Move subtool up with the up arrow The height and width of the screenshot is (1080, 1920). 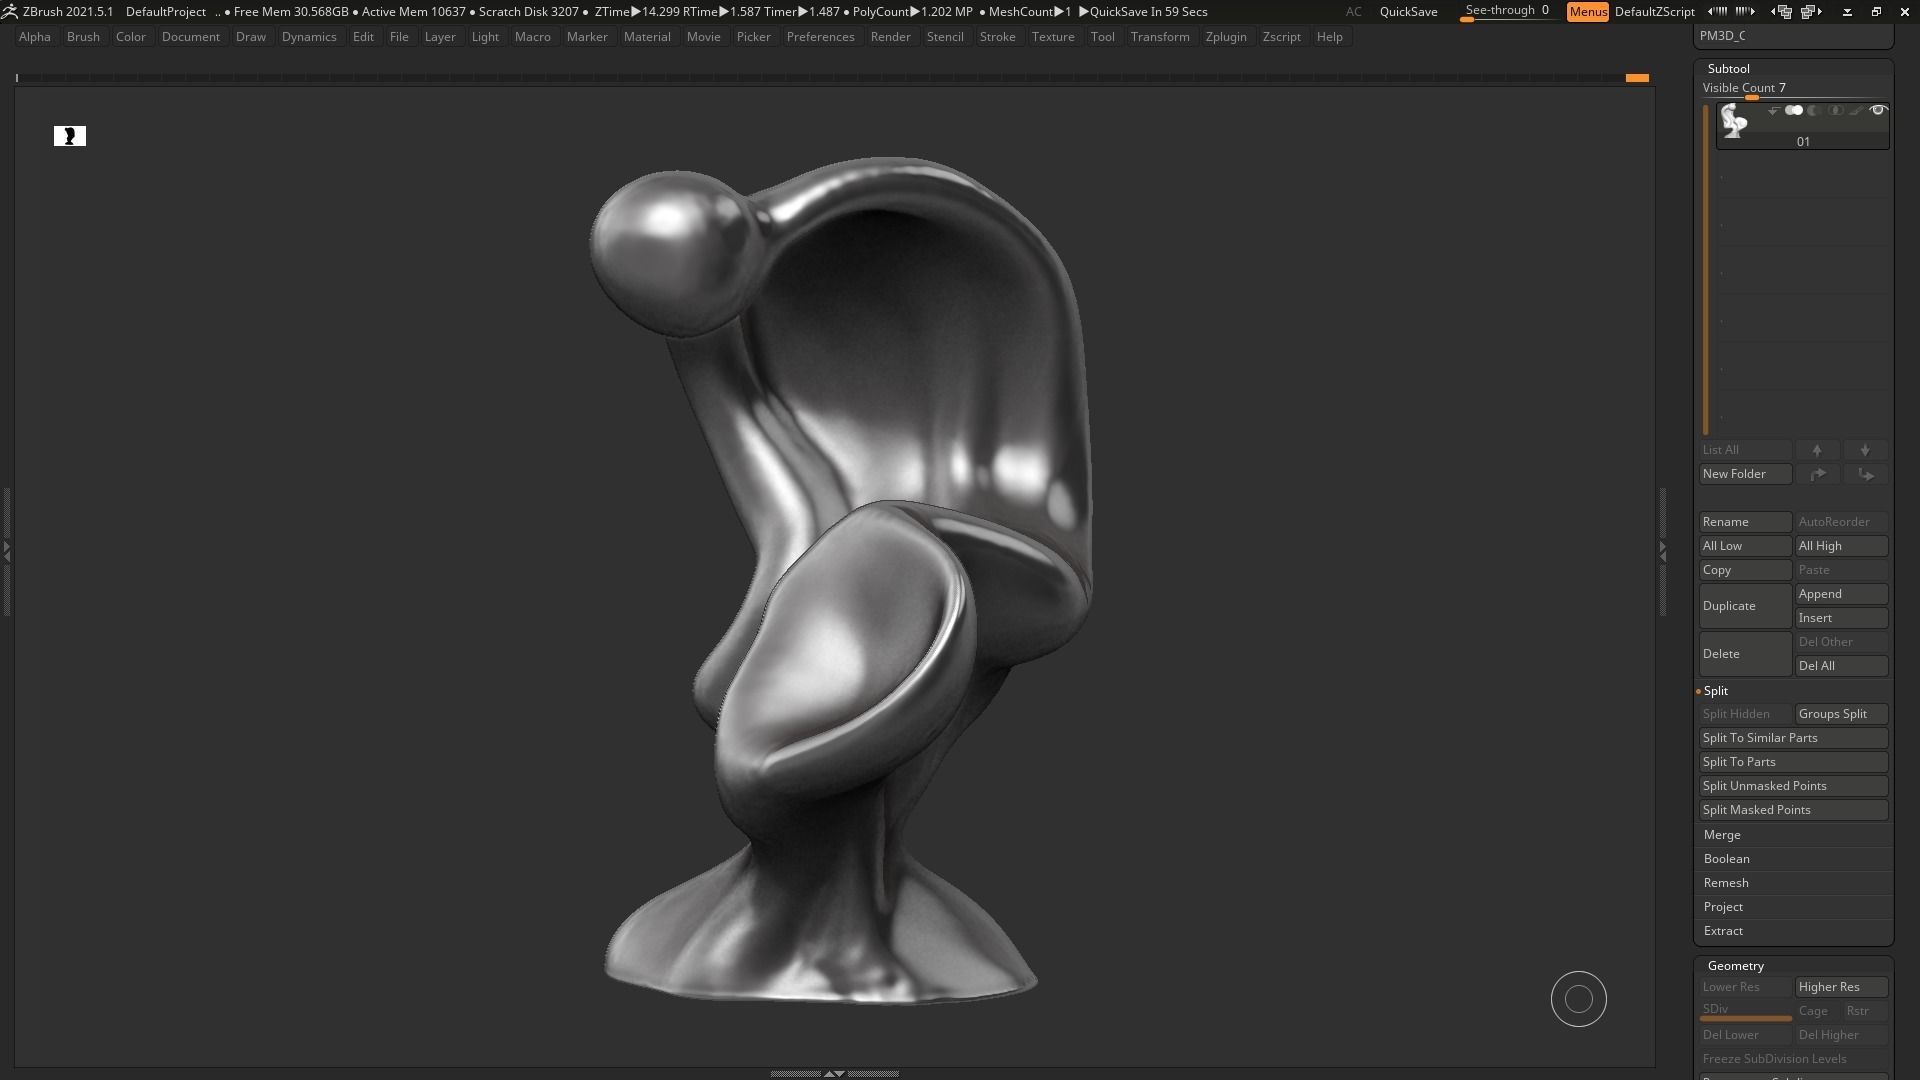(1817, 450)
